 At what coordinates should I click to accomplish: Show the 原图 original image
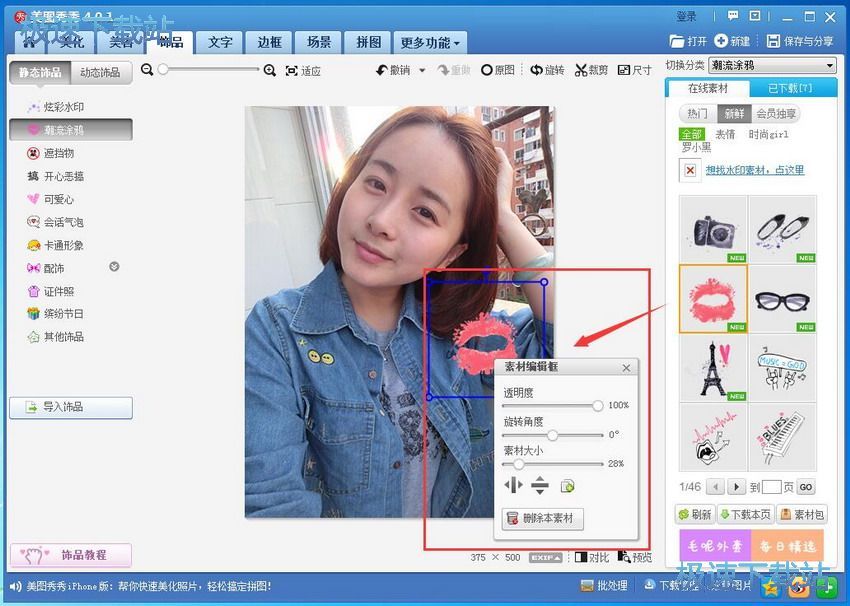[498, 70]
